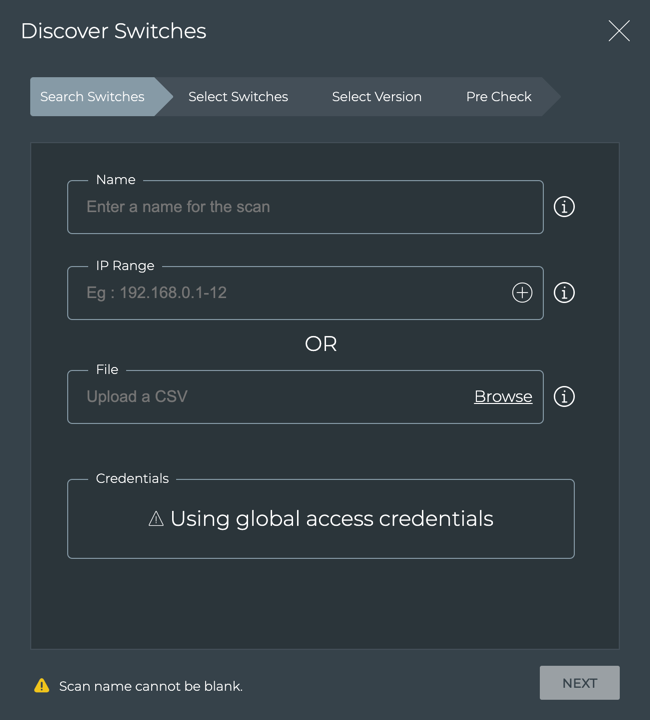This screenshot has height=720, width=650.
Task: Switch to the Select Switches step
Action: (238, 97)
